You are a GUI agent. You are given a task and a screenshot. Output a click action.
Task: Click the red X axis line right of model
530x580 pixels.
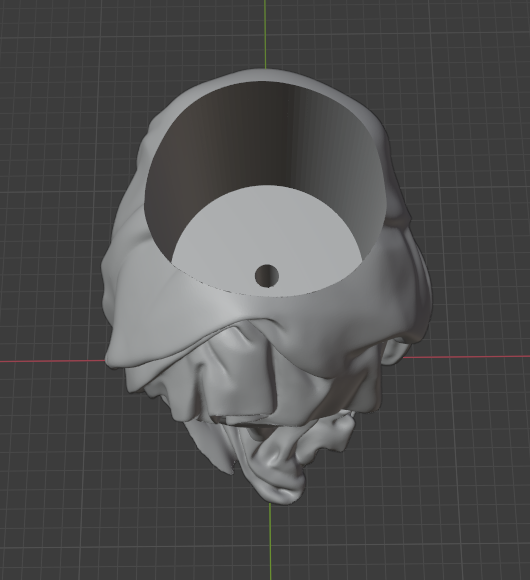(x=466, y=357)
